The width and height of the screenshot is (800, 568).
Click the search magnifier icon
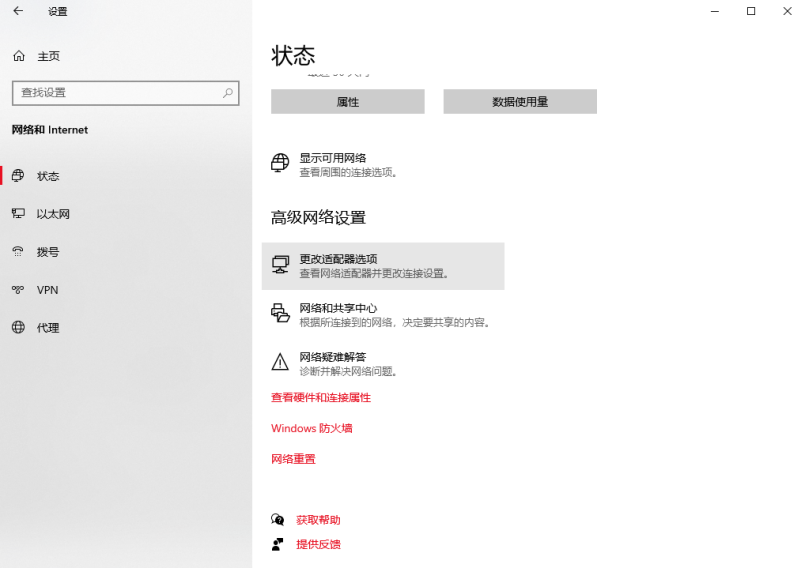point(228,93)
